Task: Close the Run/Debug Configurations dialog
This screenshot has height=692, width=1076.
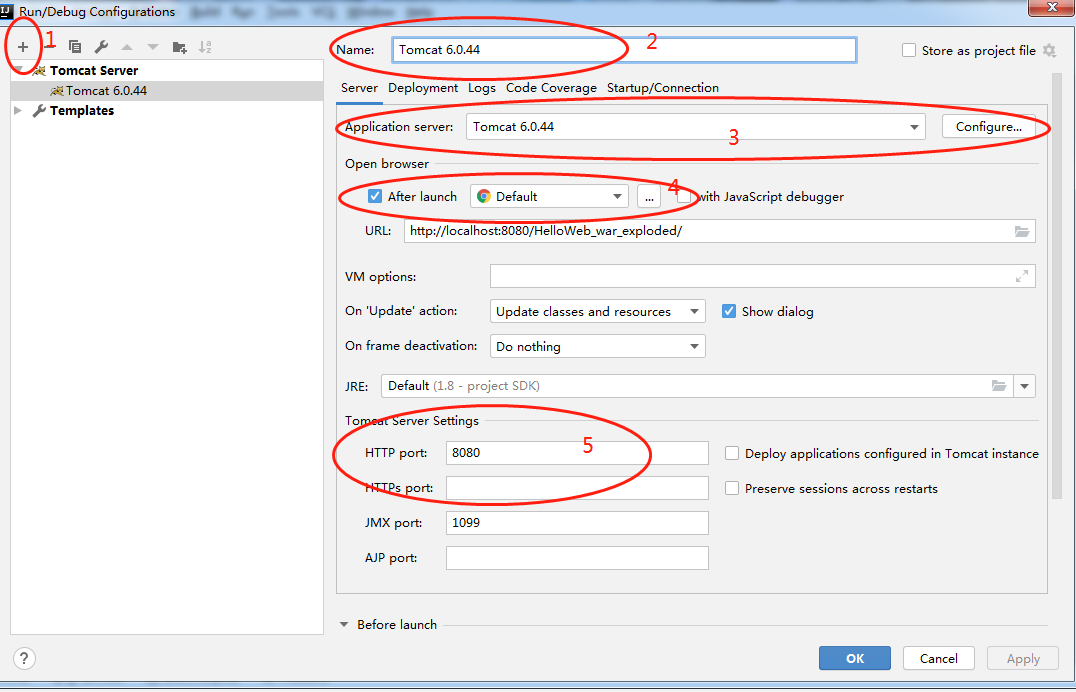Action: [1051, 8]
